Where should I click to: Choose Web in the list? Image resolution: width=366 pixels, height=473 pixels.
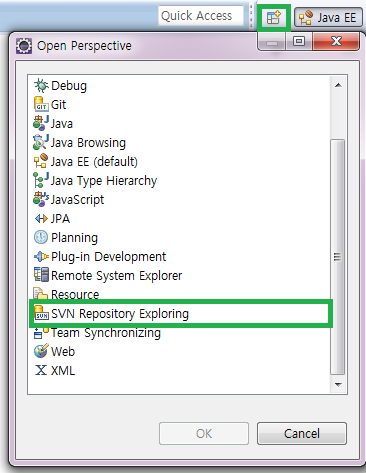coord(63,352)
